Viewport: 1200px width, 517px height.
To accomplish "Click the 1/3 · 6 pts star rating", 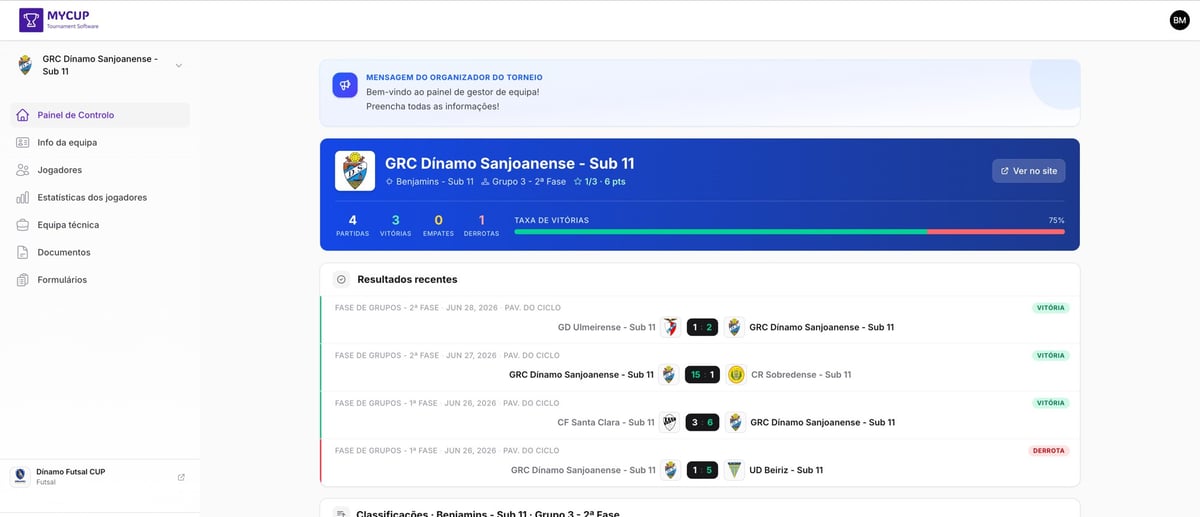I will coord(599,182).
